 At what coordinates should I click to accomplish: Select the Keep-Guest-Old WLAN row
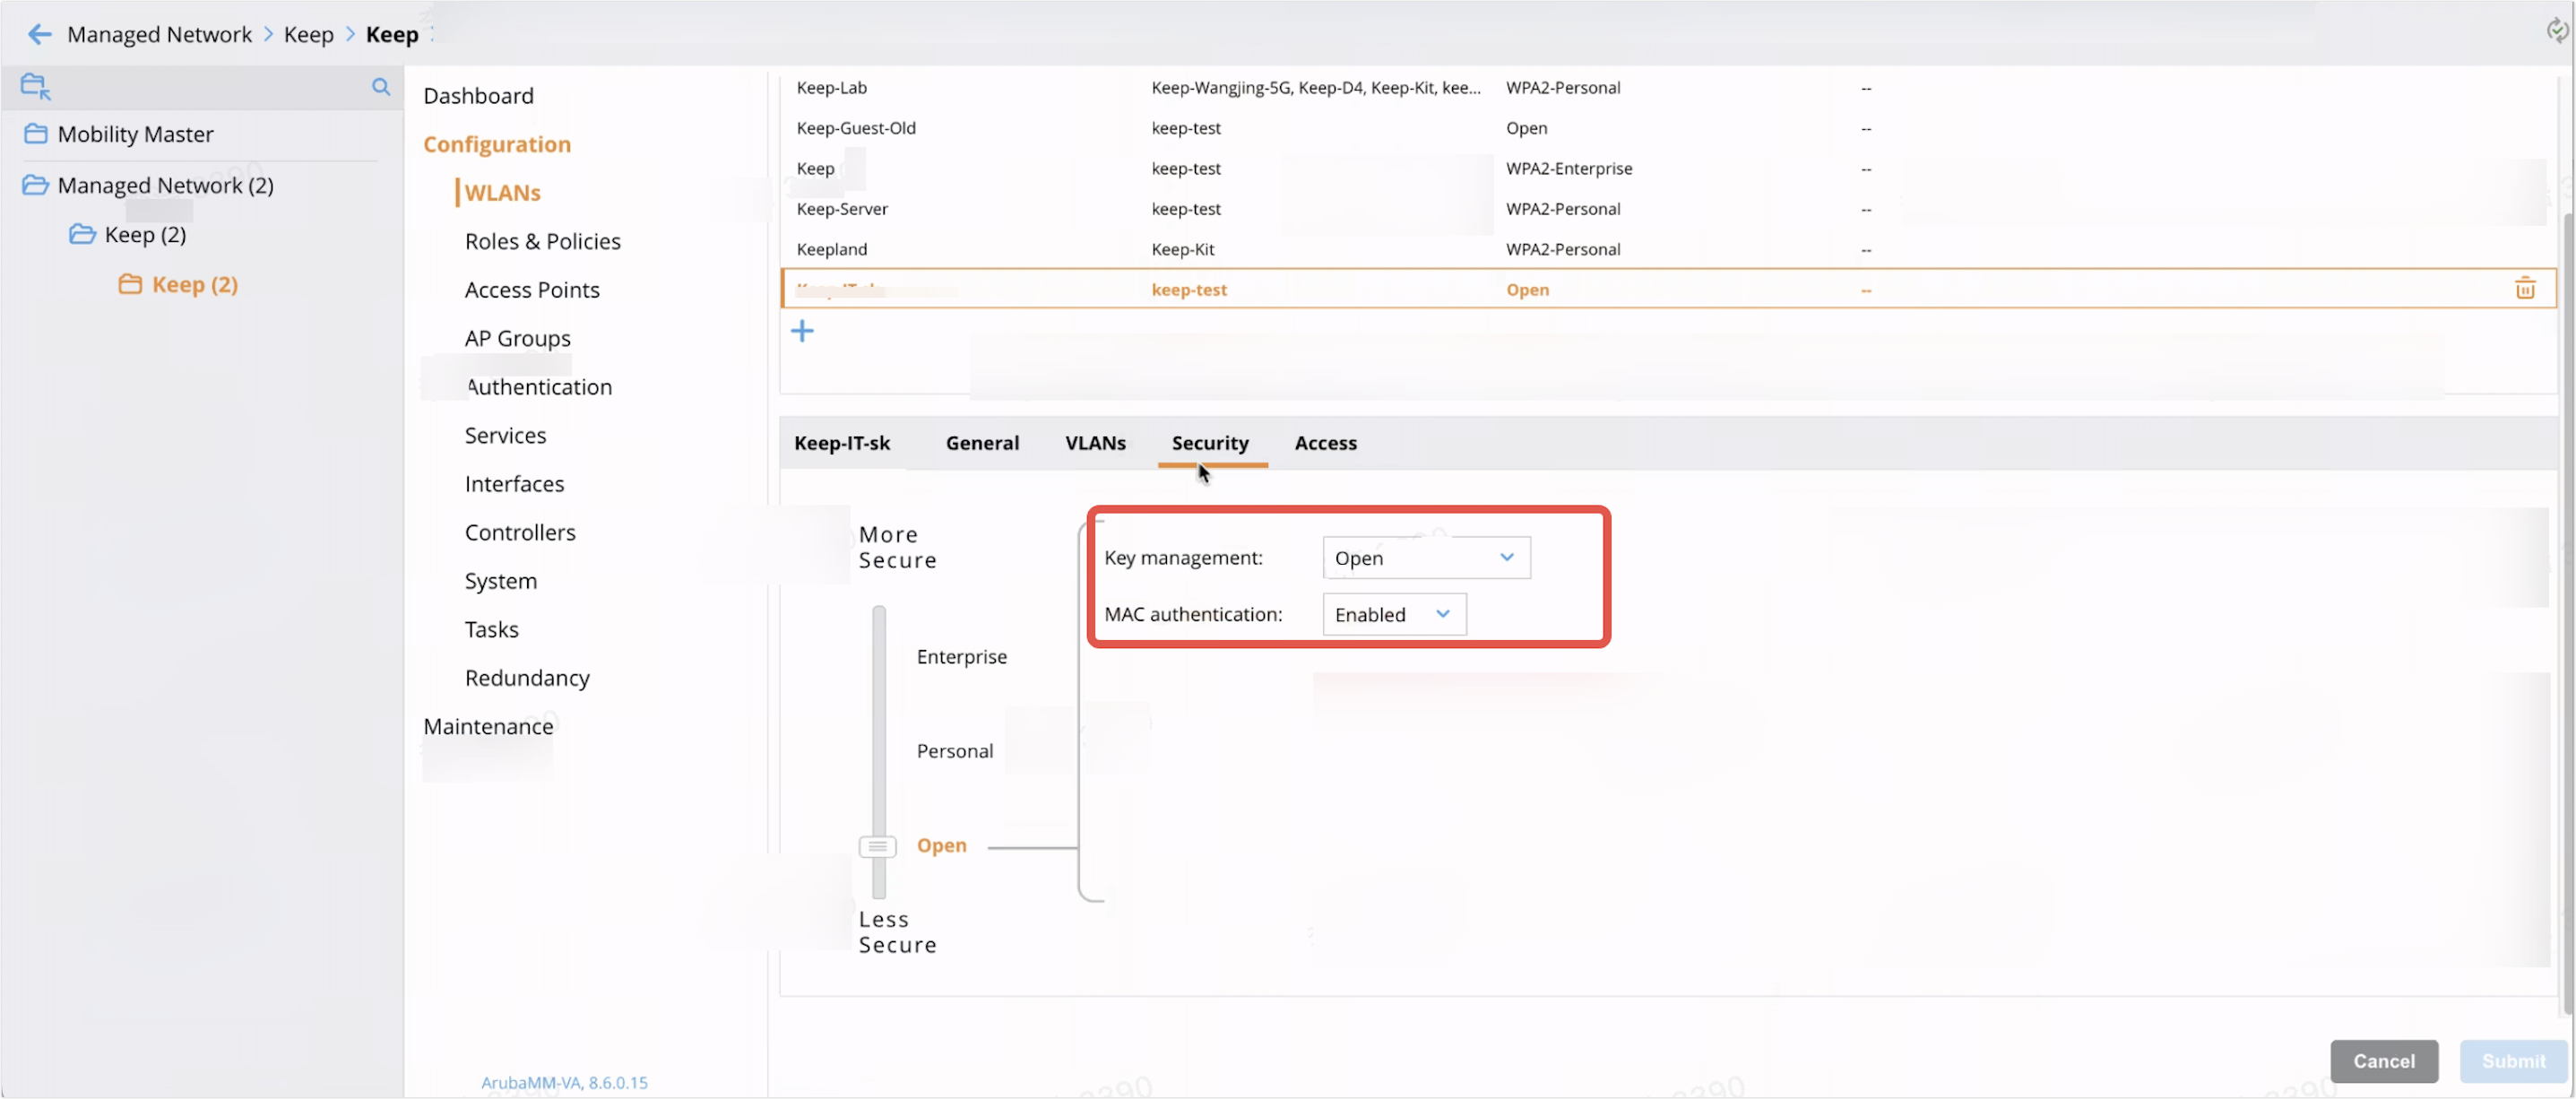pos(1668,128)
